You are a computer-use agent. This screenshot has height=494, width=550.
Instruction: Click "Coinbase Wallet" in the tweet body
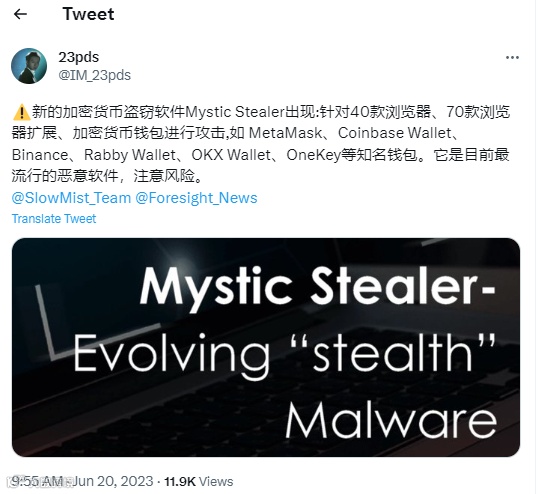[395, 133]
